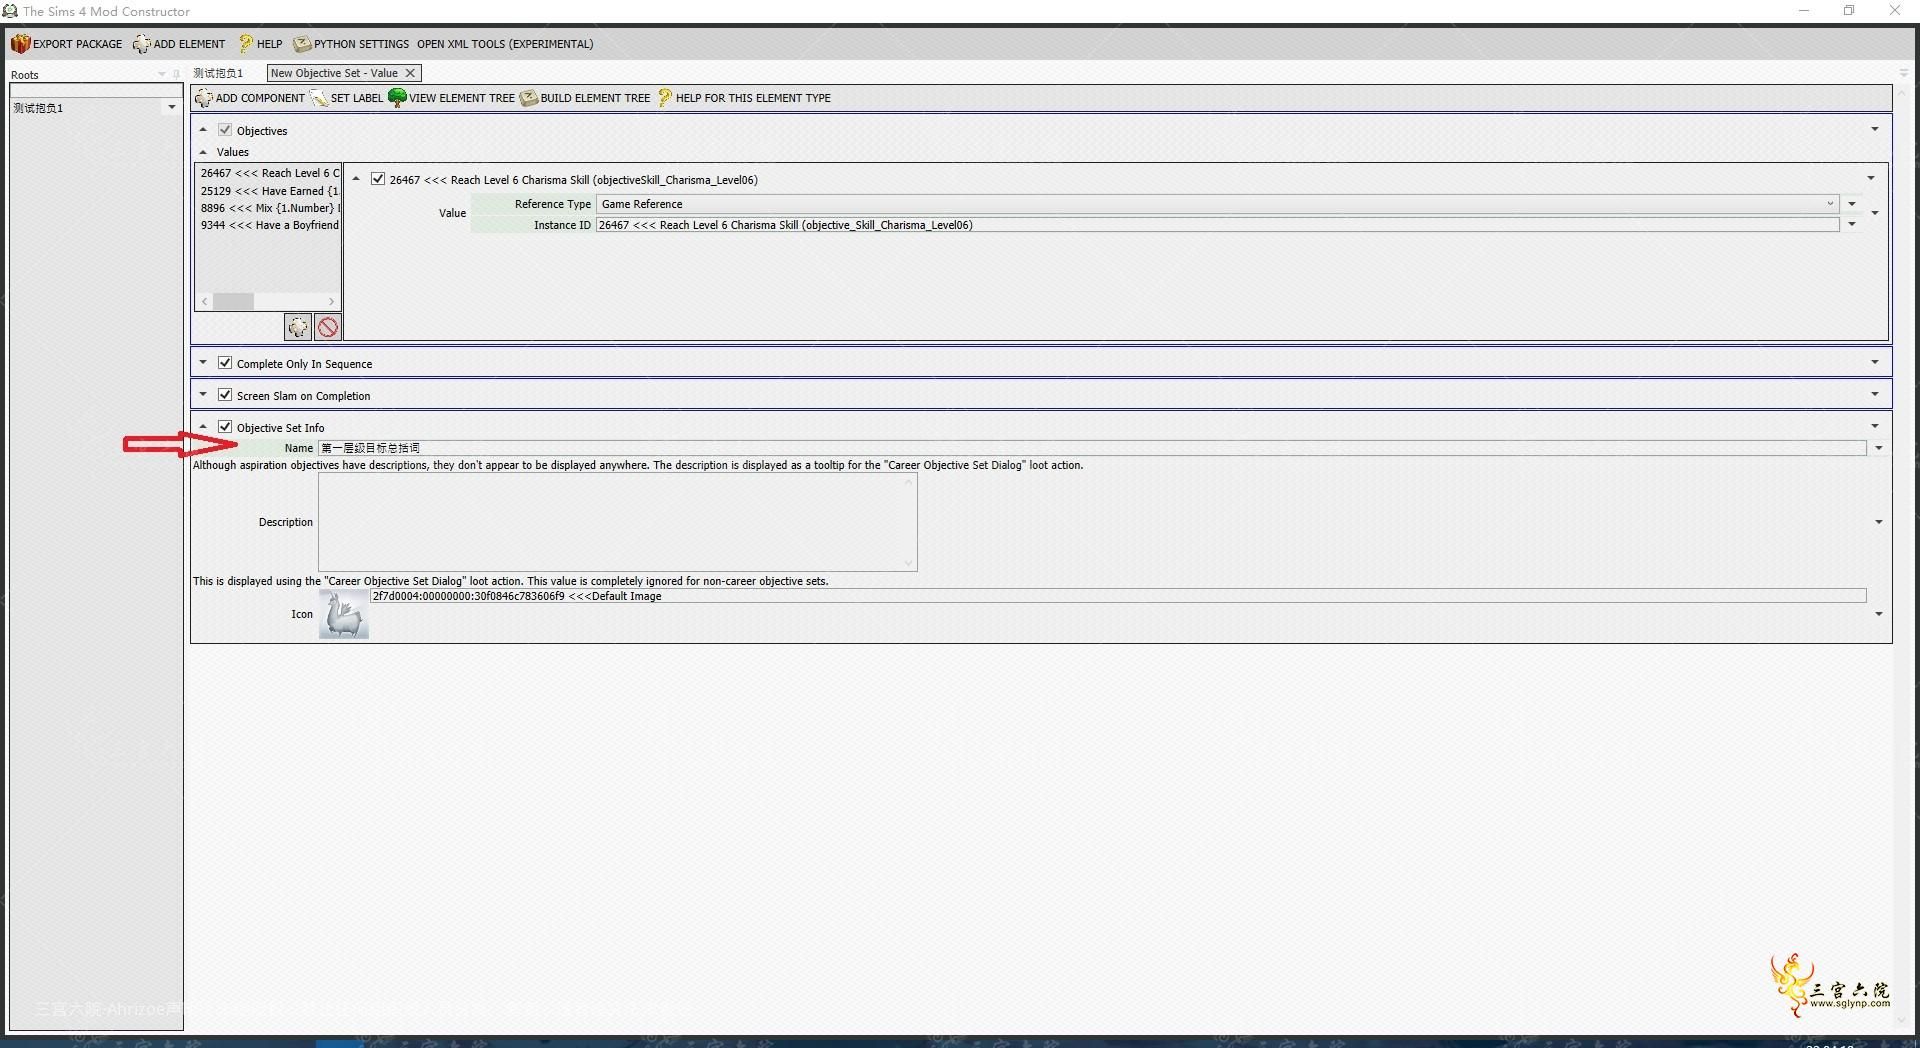Toggle the 26467 Reach Level 6 Charisma checkbox
1920x1048 pixels.
378,179
